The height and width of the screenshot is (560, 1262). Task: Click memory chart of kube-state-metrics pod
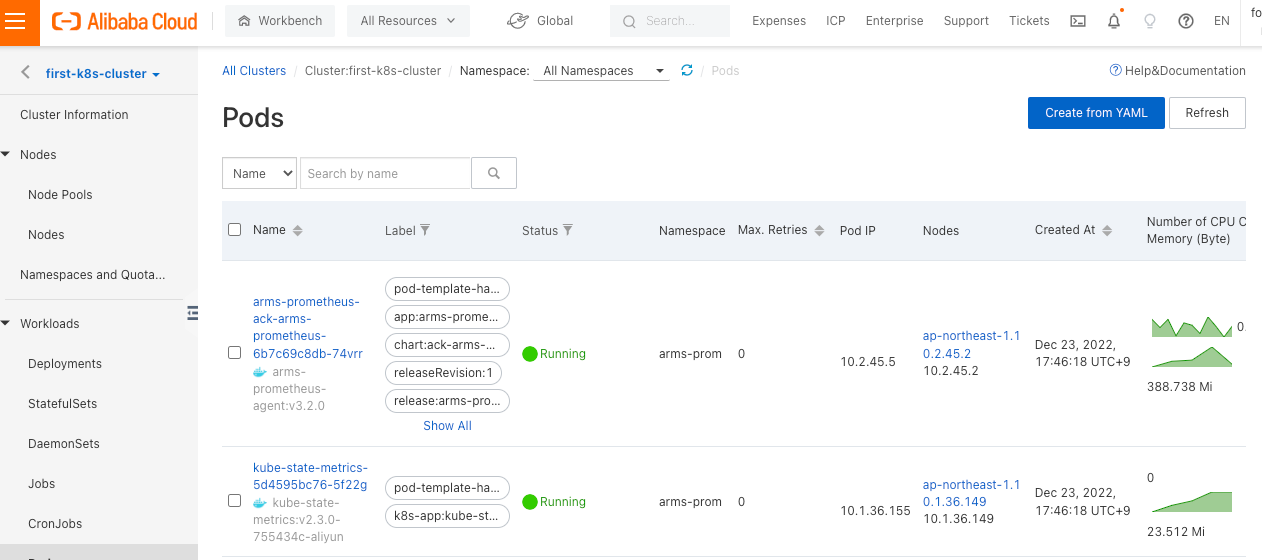click(x=1192, y=500)
